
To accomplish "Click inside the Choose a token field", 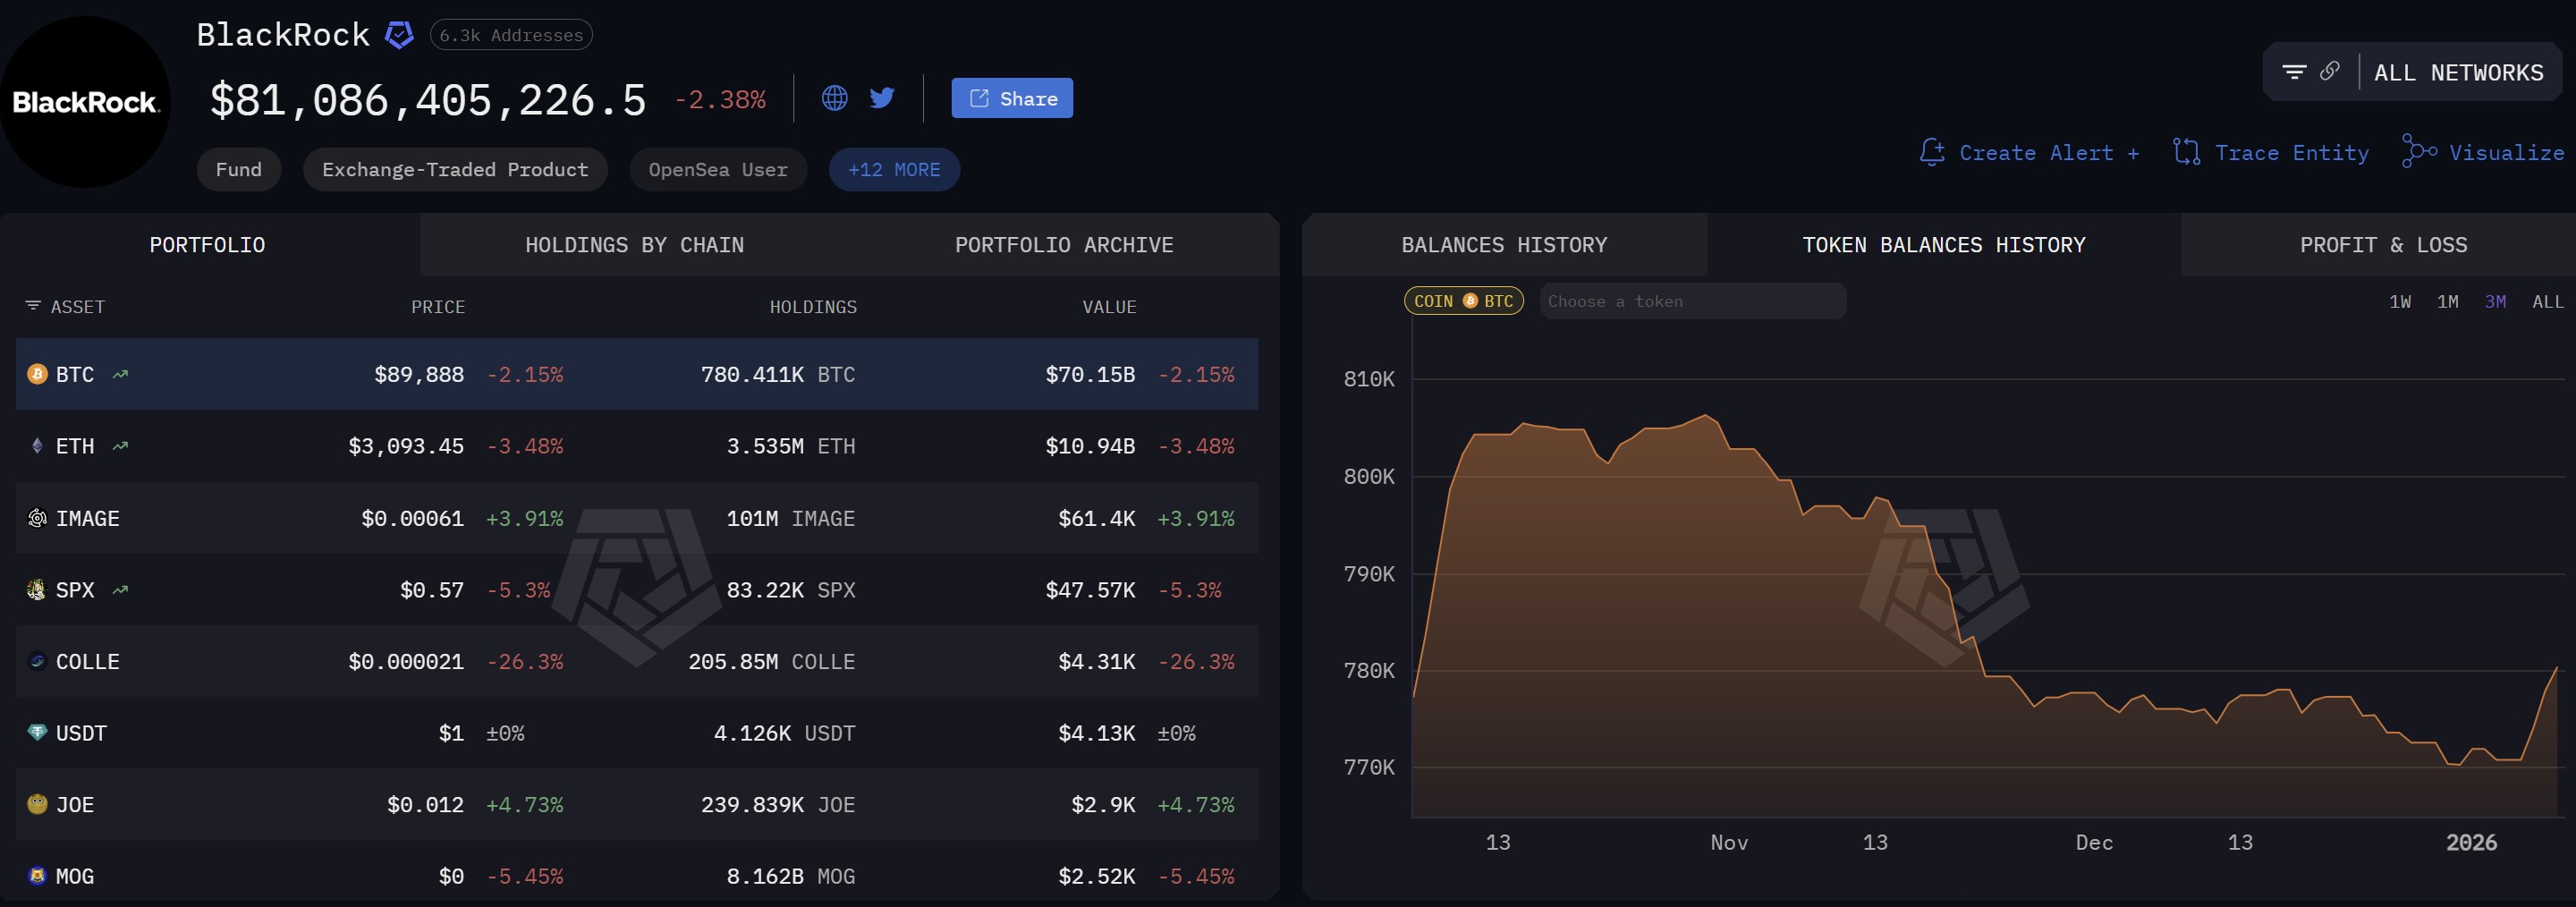I will click(1693, 300).
